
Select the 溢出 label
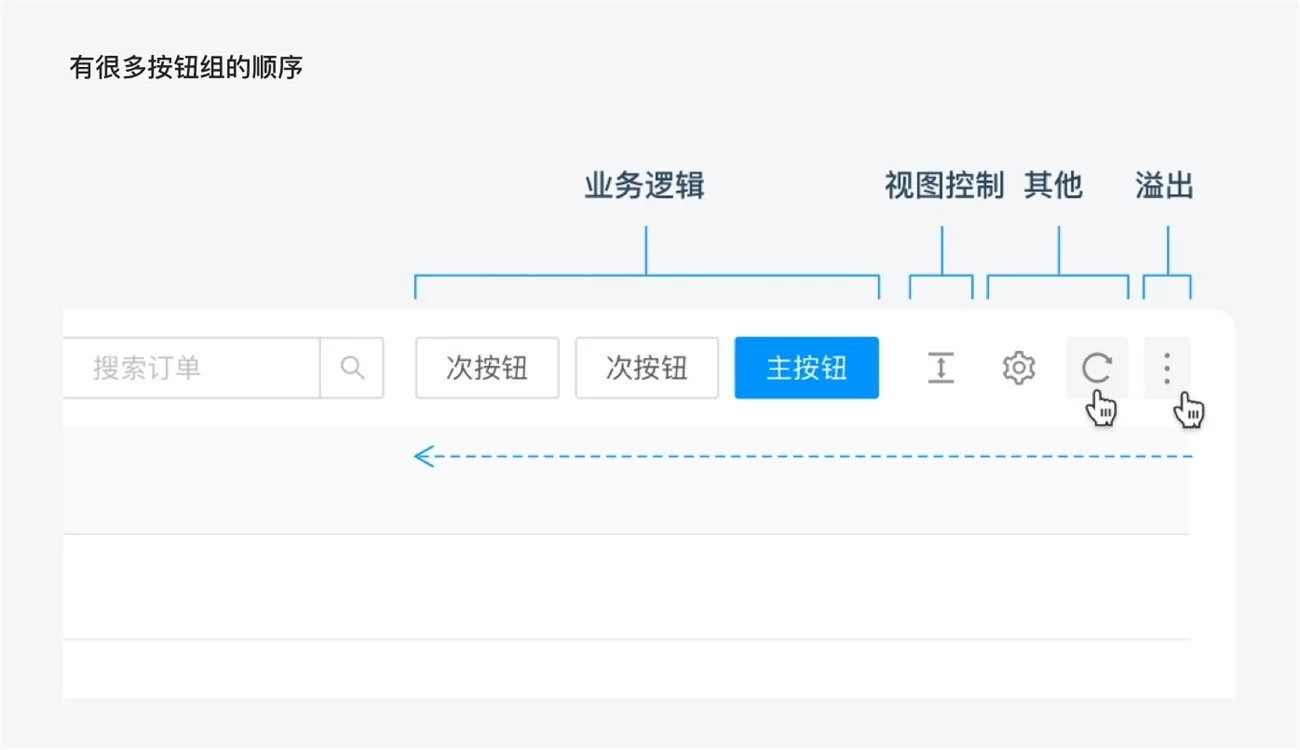[1164, 186]
